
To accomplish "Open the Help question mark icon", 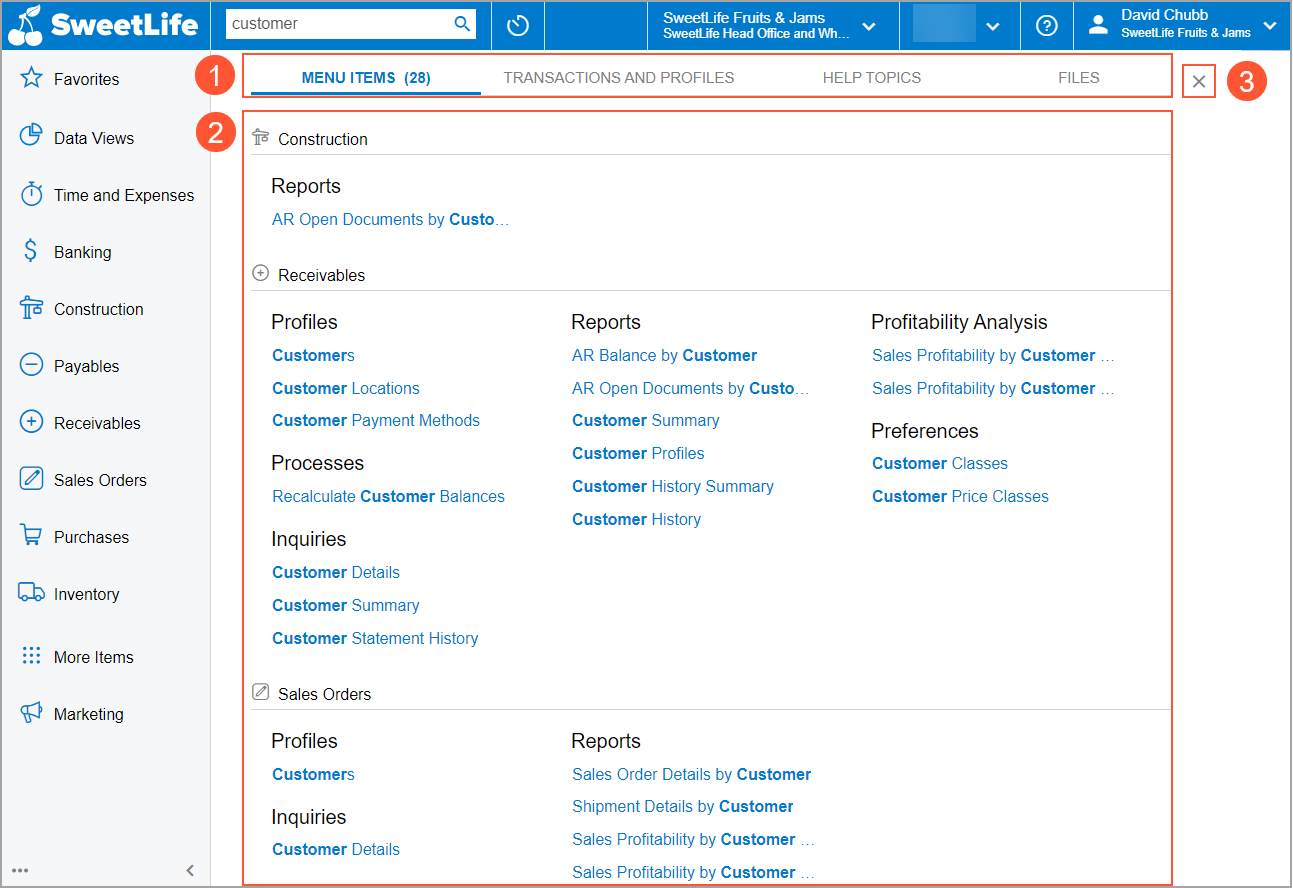I will pyautogui.click(x=1046, y=25).
